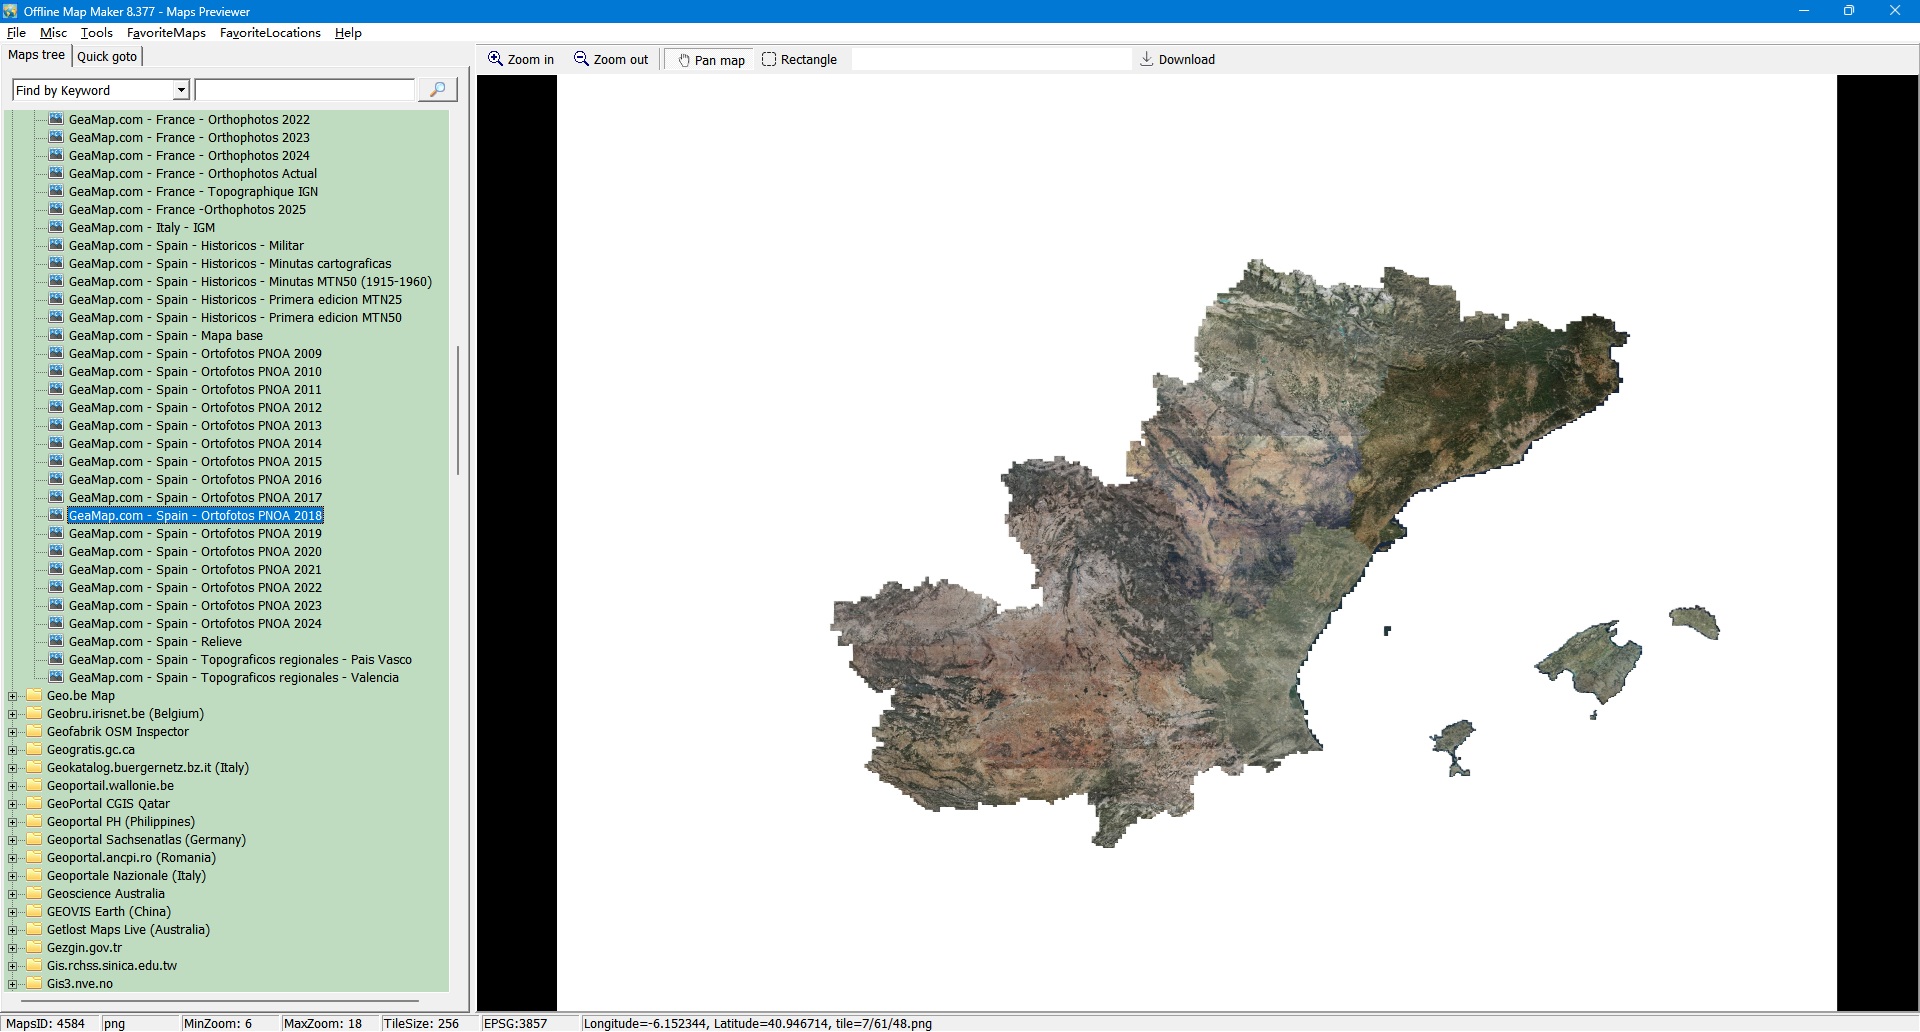This screenshot has width=1920, height=1032.
Task: Click the maps tree vertical scrollbar
Action: [458, 410]
